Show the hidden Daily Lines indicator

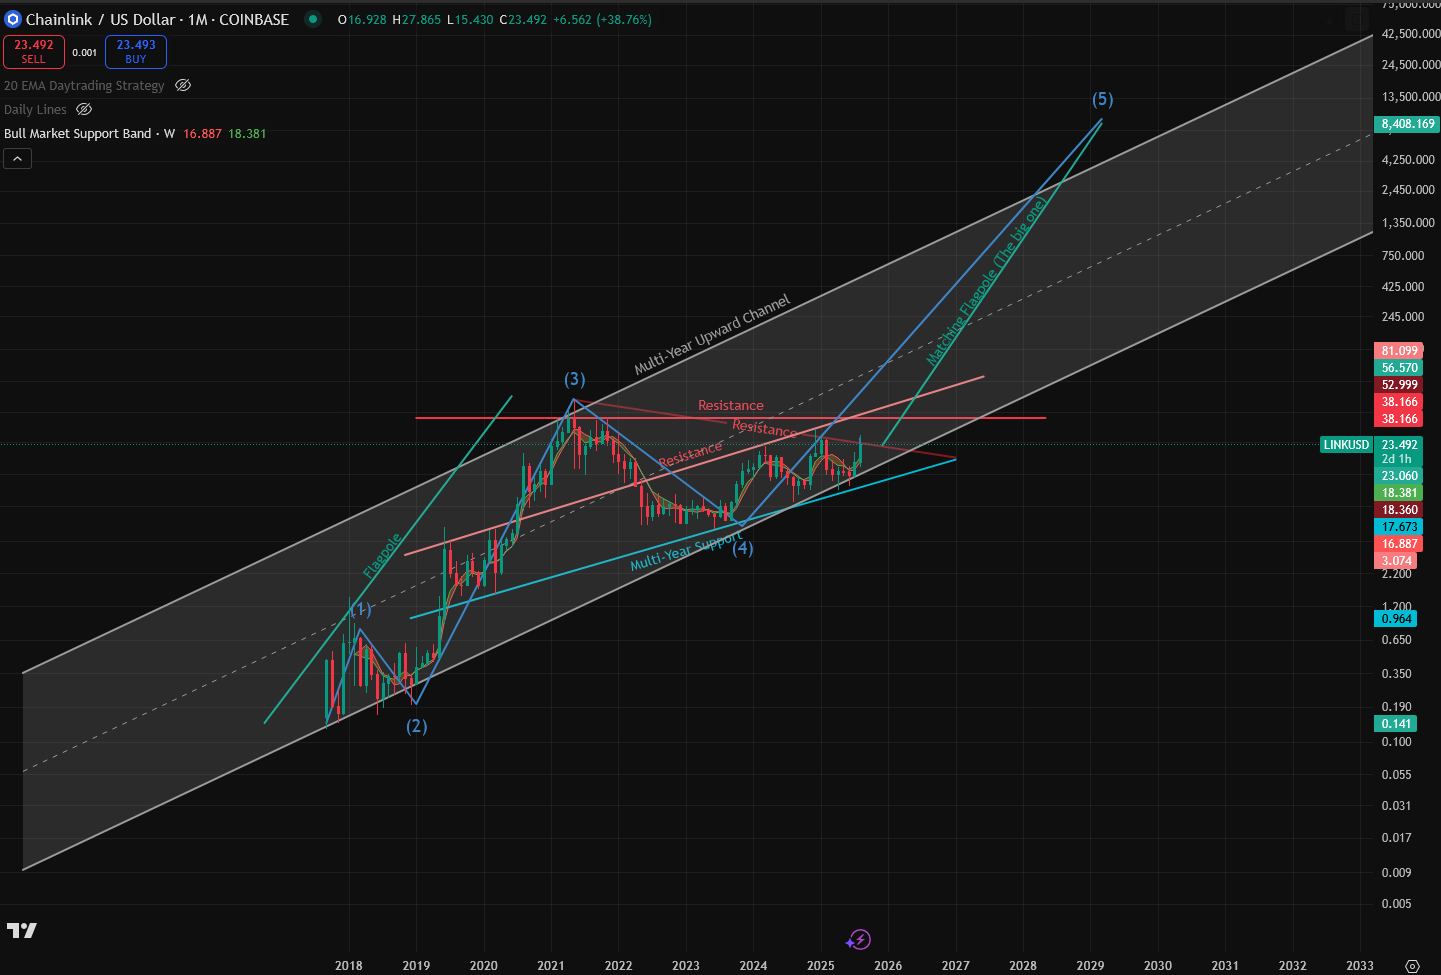coord(84,110)
